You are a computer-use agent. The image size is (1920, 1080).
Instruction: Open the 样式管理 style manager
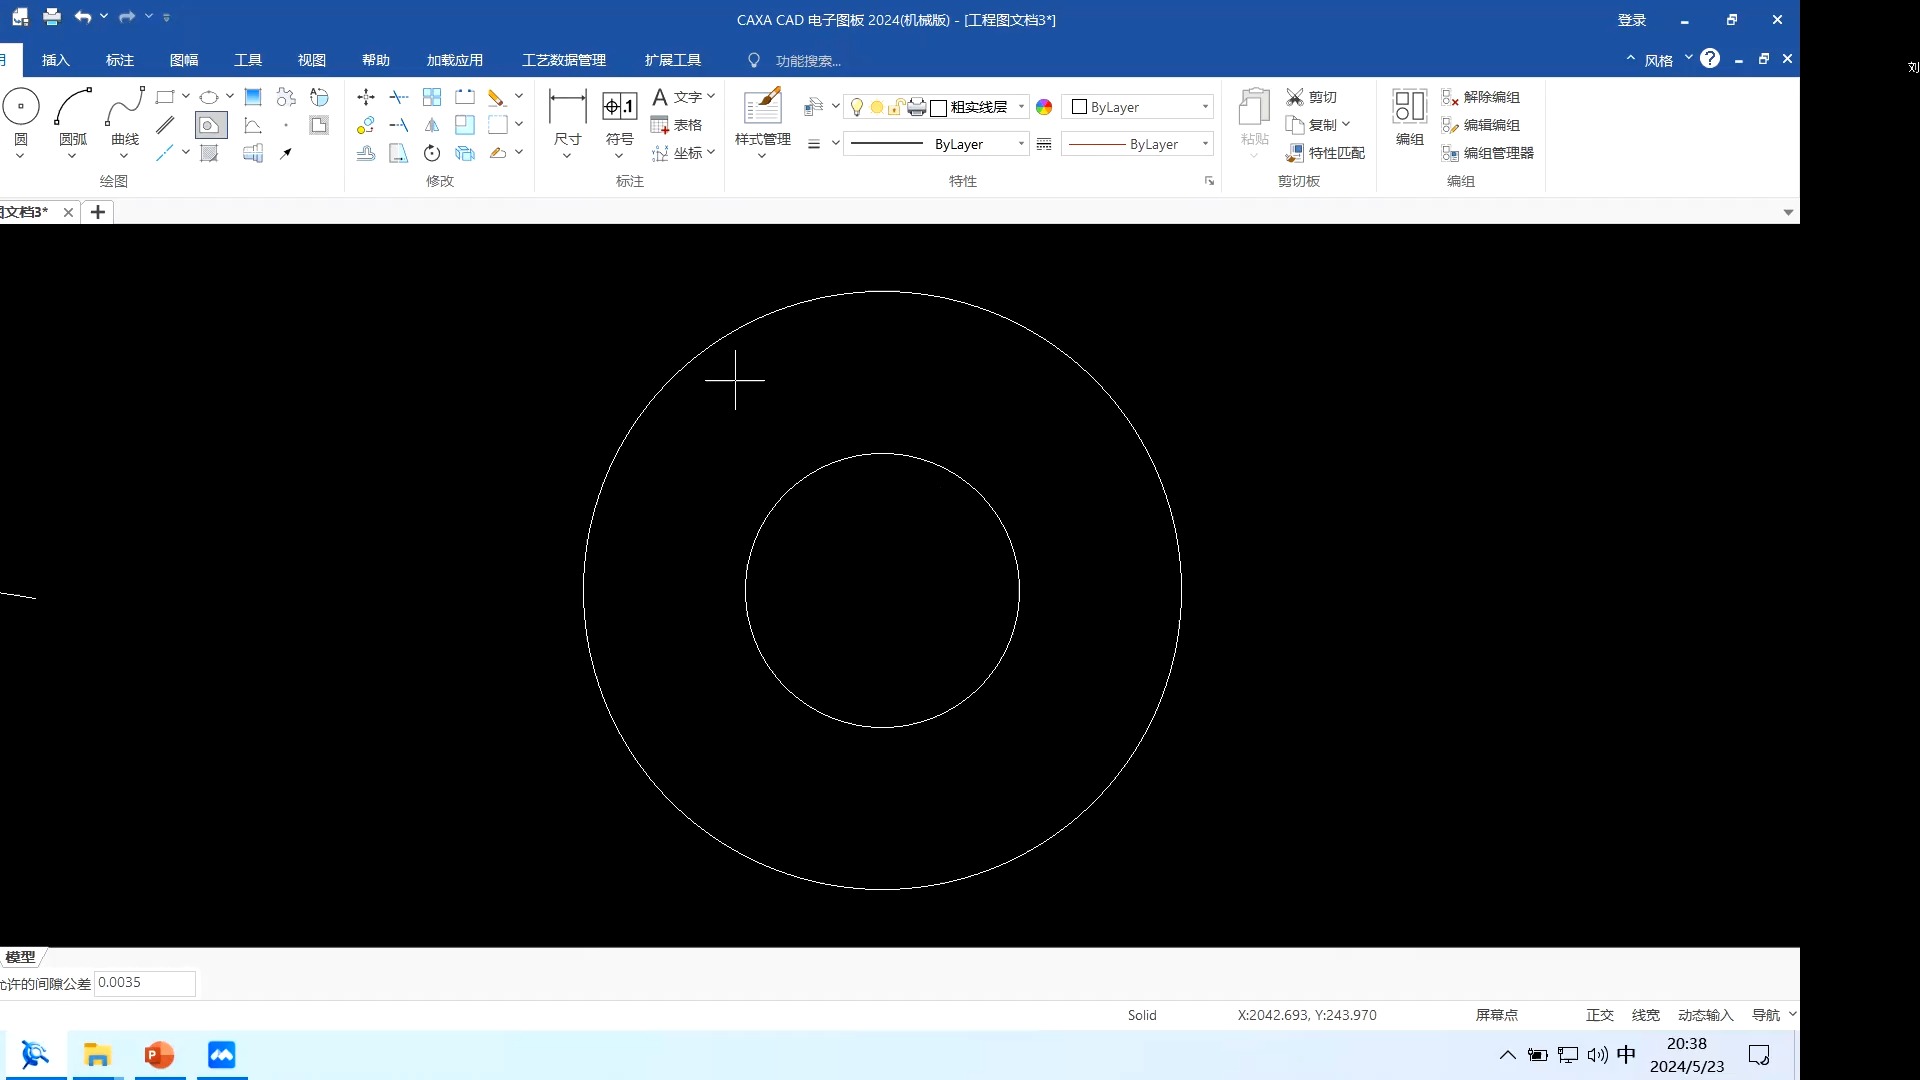point(763,118)
